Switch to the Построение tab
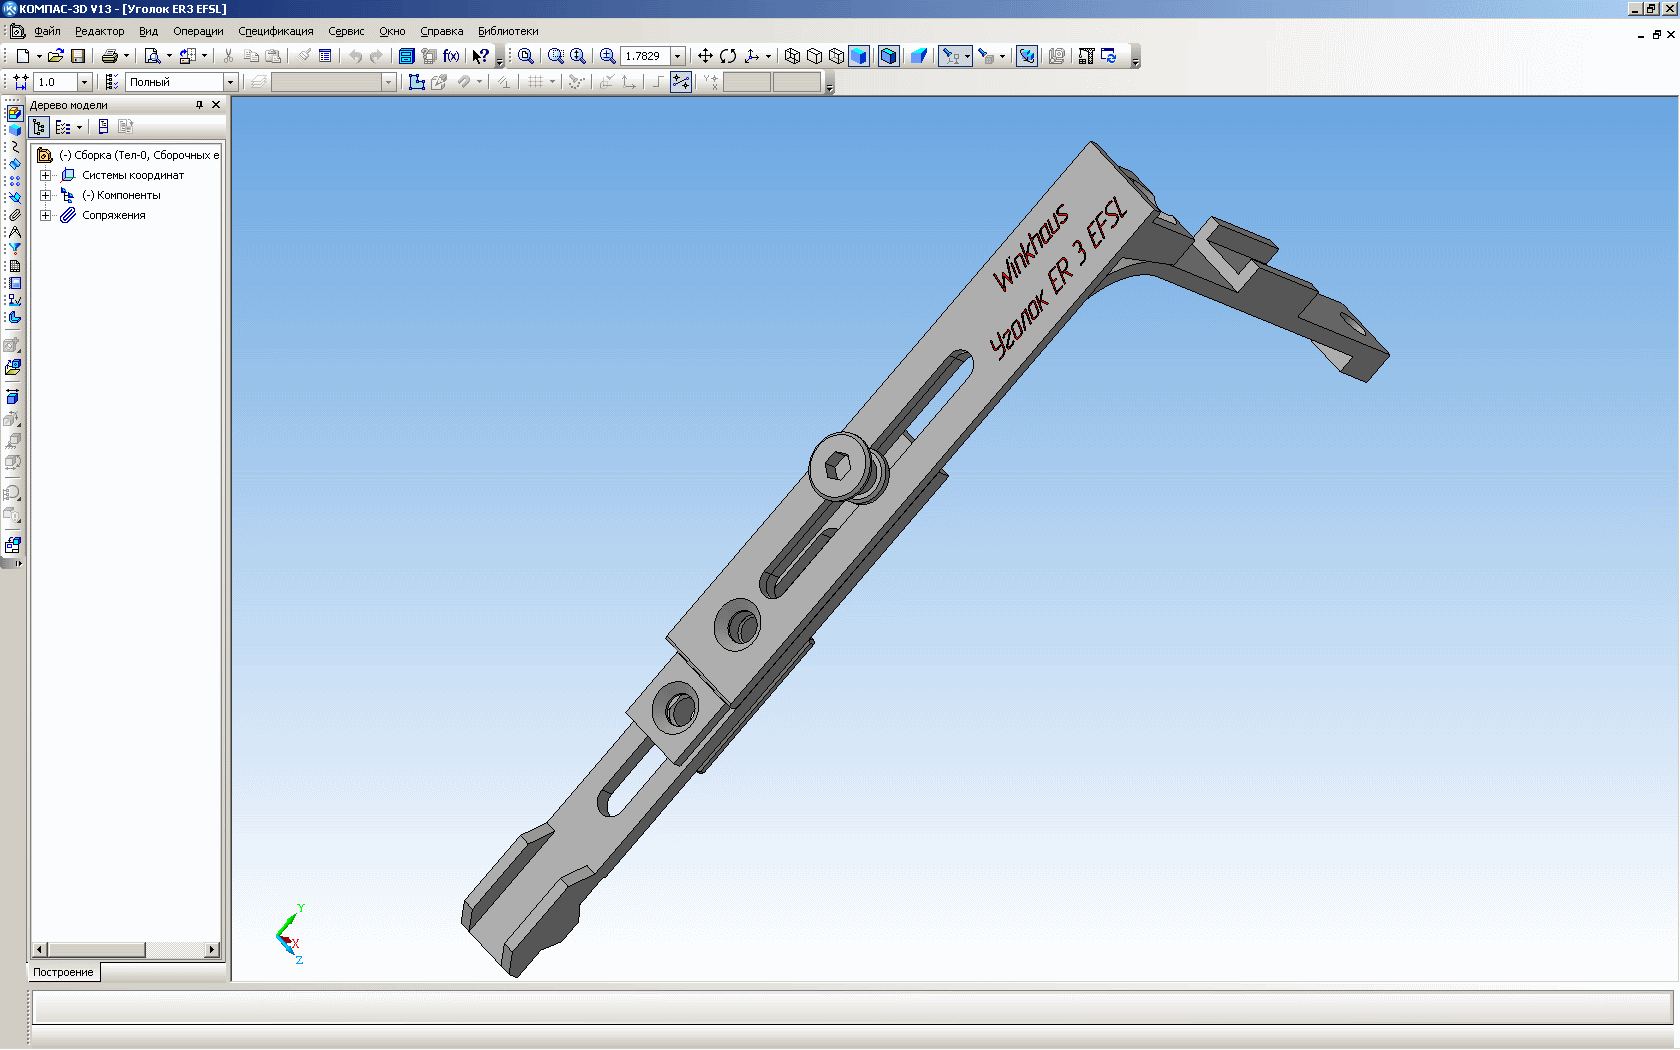Viewport: 1680px width, 1050px height. coord(63,972)
